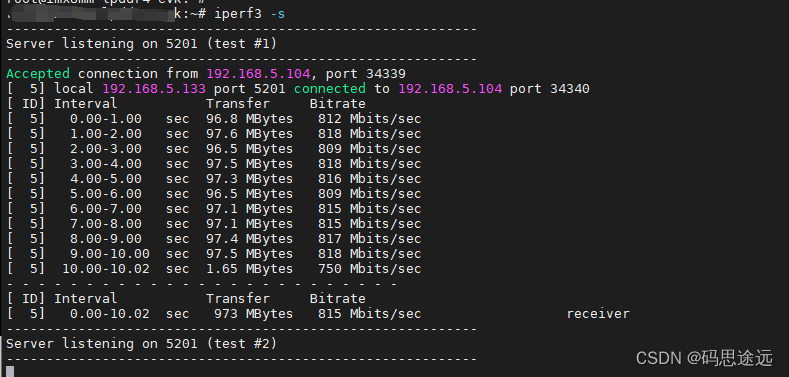Click 815 Mbits/sec in the 7.00-8.00 row
789x377 pixels.
(x=369, y=223)
